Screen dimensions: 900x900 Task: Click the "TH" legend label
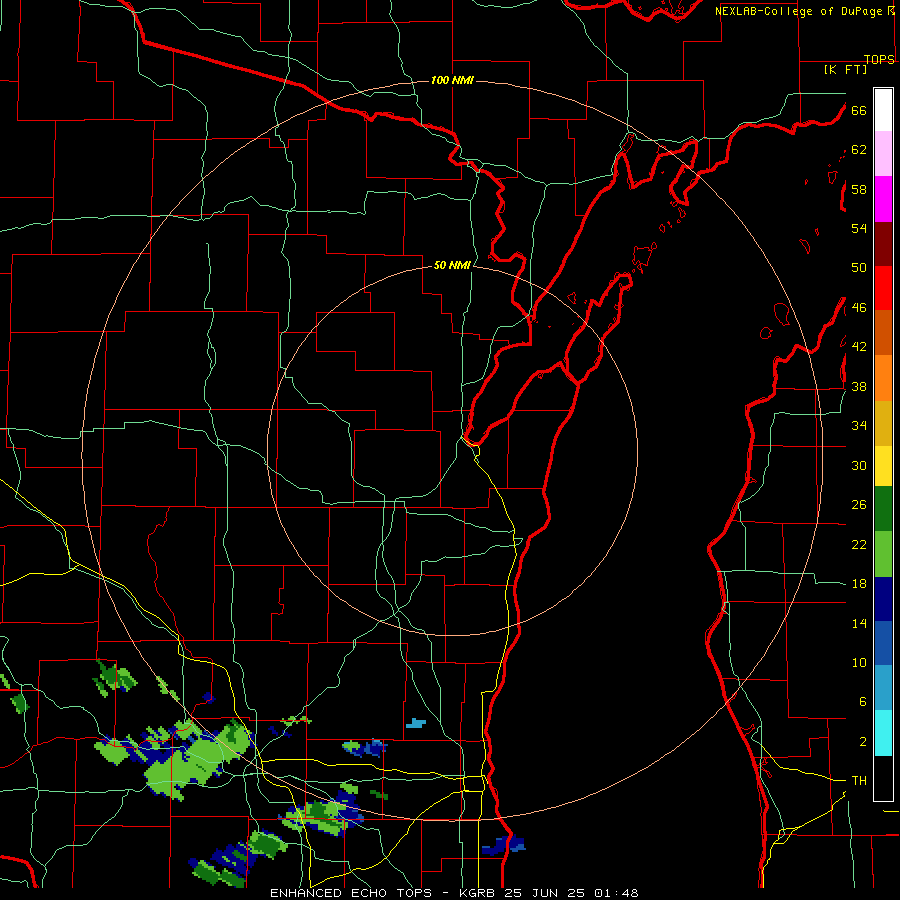coord(859,781)
